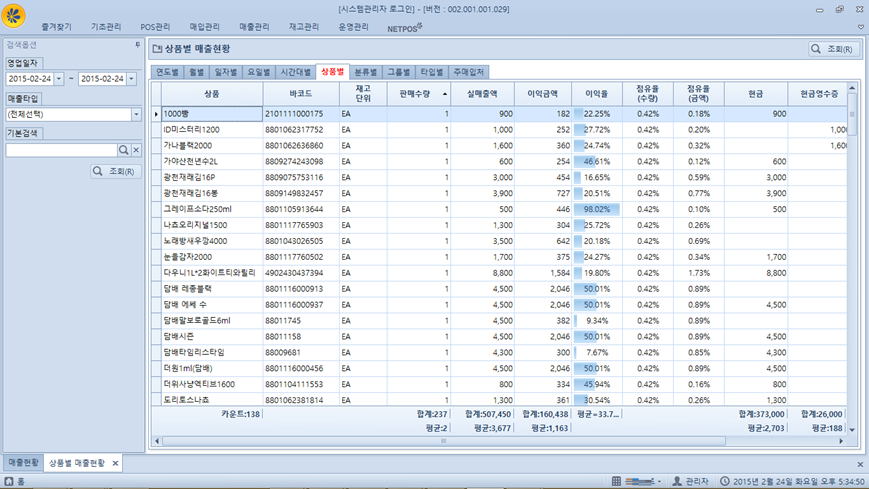Open NETPOS menu
This screenshot has width=869, height=489.
click(x=405, y=28)
